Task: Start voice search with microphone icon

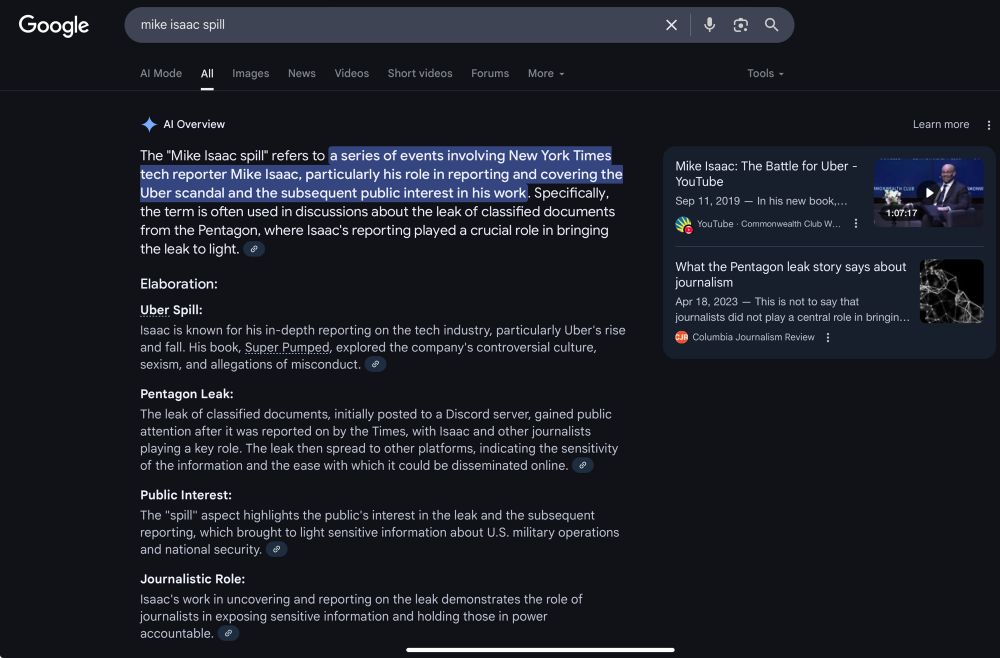Action: click(709, 25)
